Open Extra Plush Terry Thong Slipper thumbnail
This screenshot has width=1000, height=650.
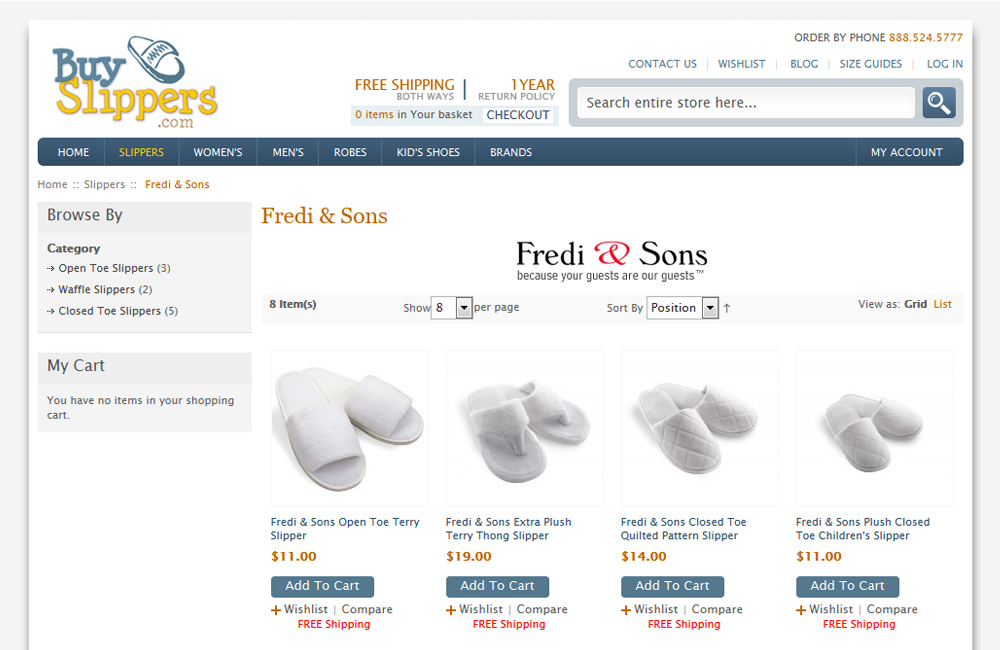coord(525,428)
